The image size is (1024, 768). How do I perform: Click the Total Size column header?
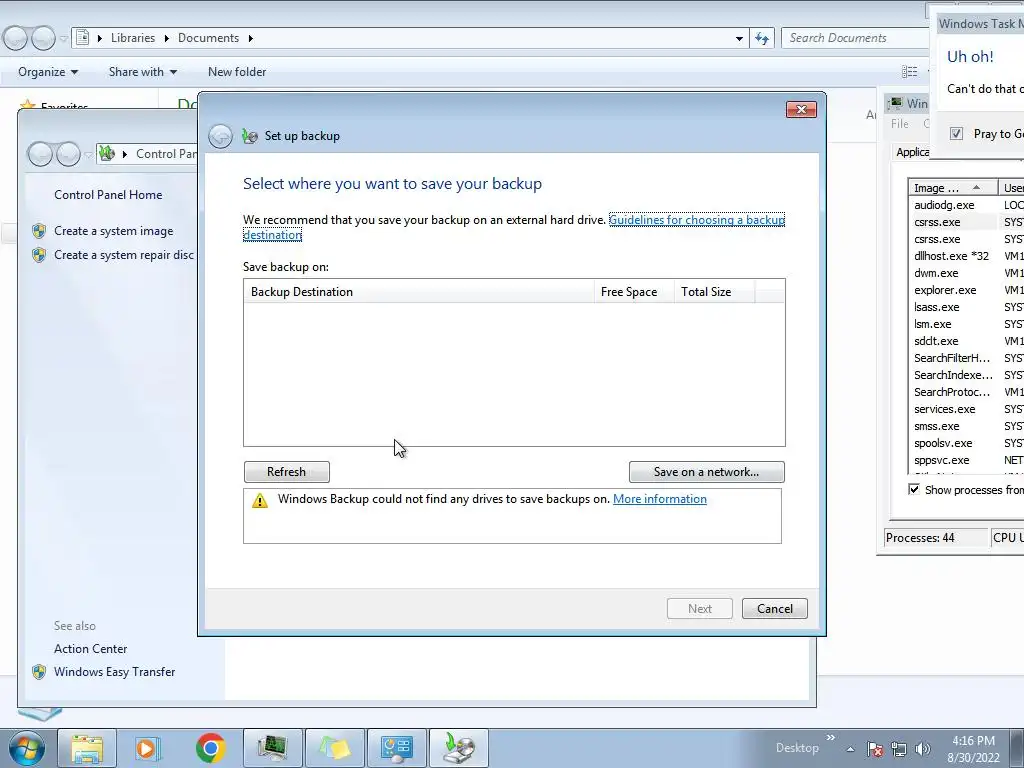click(x=714, y=292)
